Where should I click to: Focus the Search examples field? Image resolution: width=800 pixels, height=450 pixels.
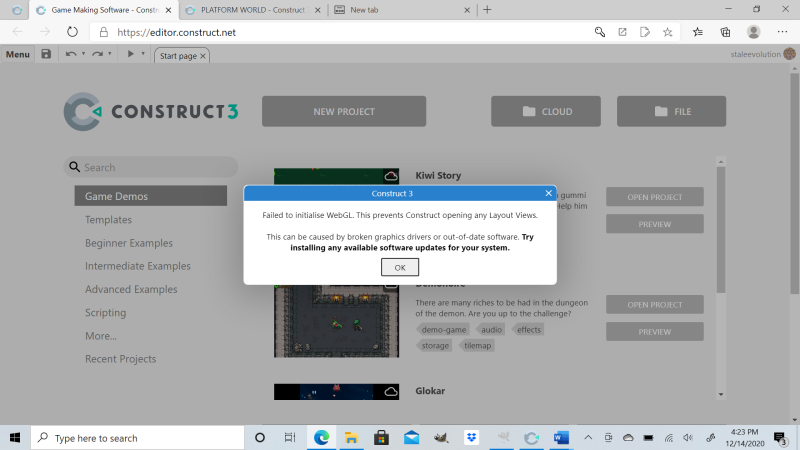pyautogui.click(x=151, y=167)
